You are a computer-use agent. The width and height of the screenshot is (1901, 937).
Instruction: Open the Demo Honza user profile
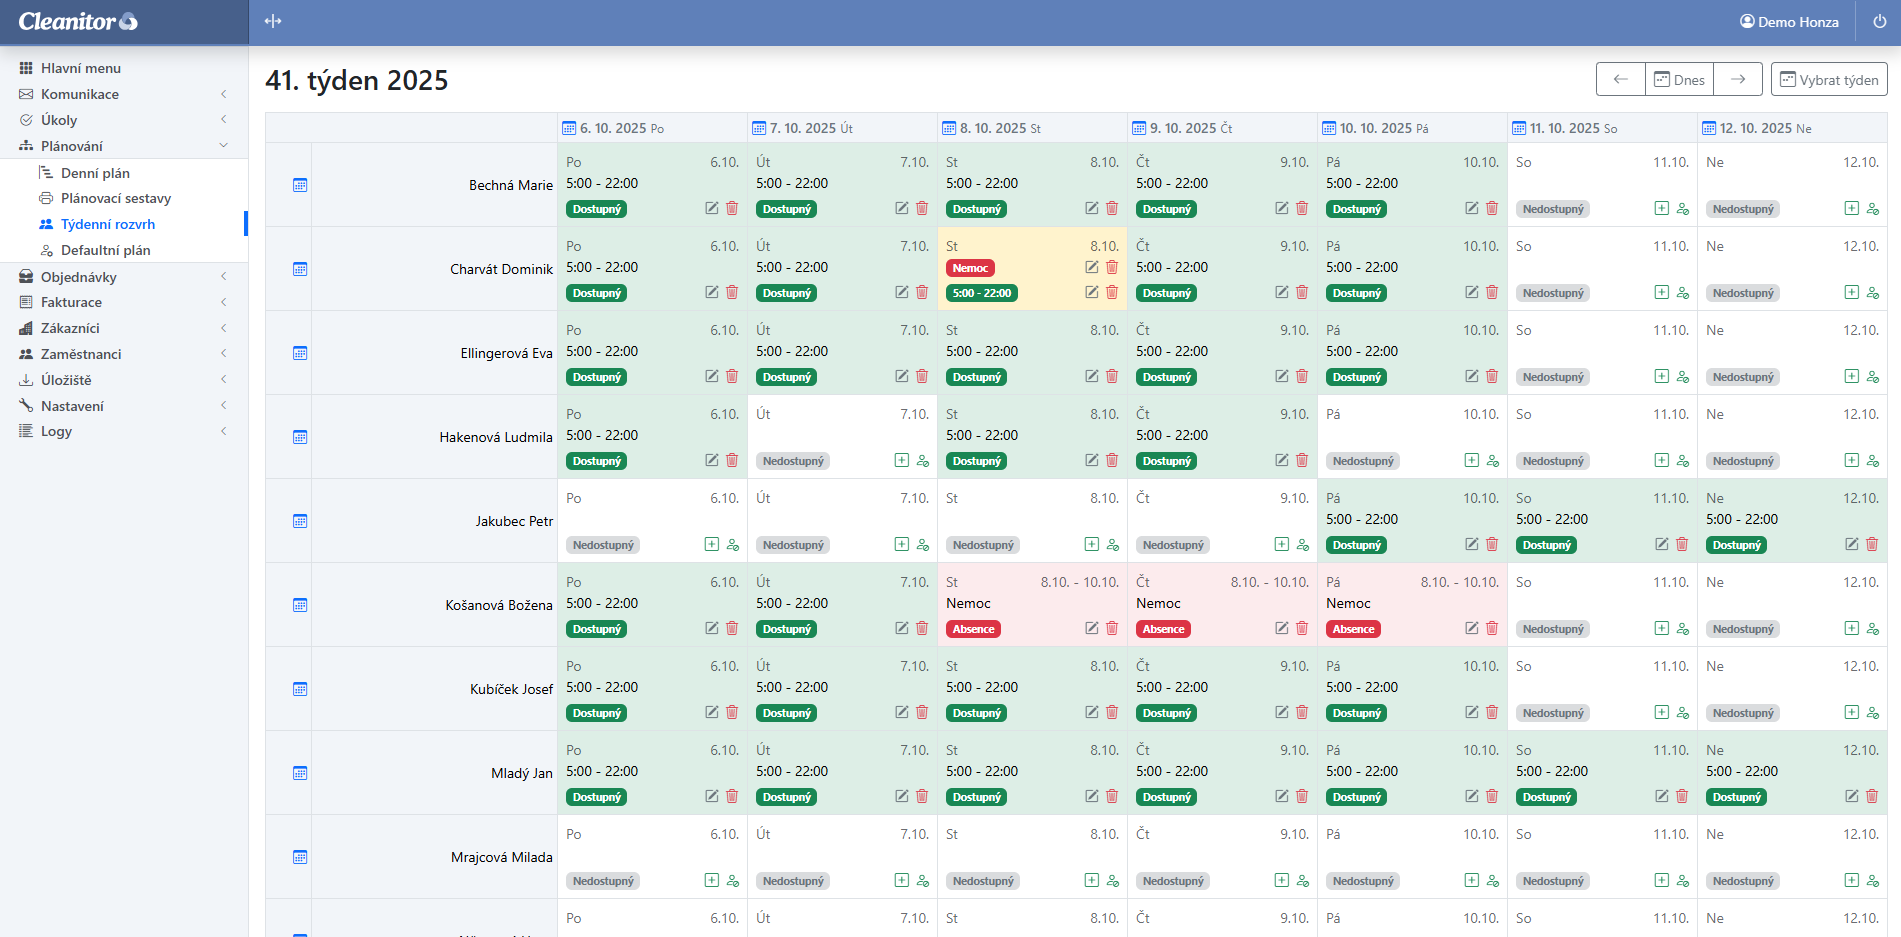pyautogui.click(x=1789, y=22)
